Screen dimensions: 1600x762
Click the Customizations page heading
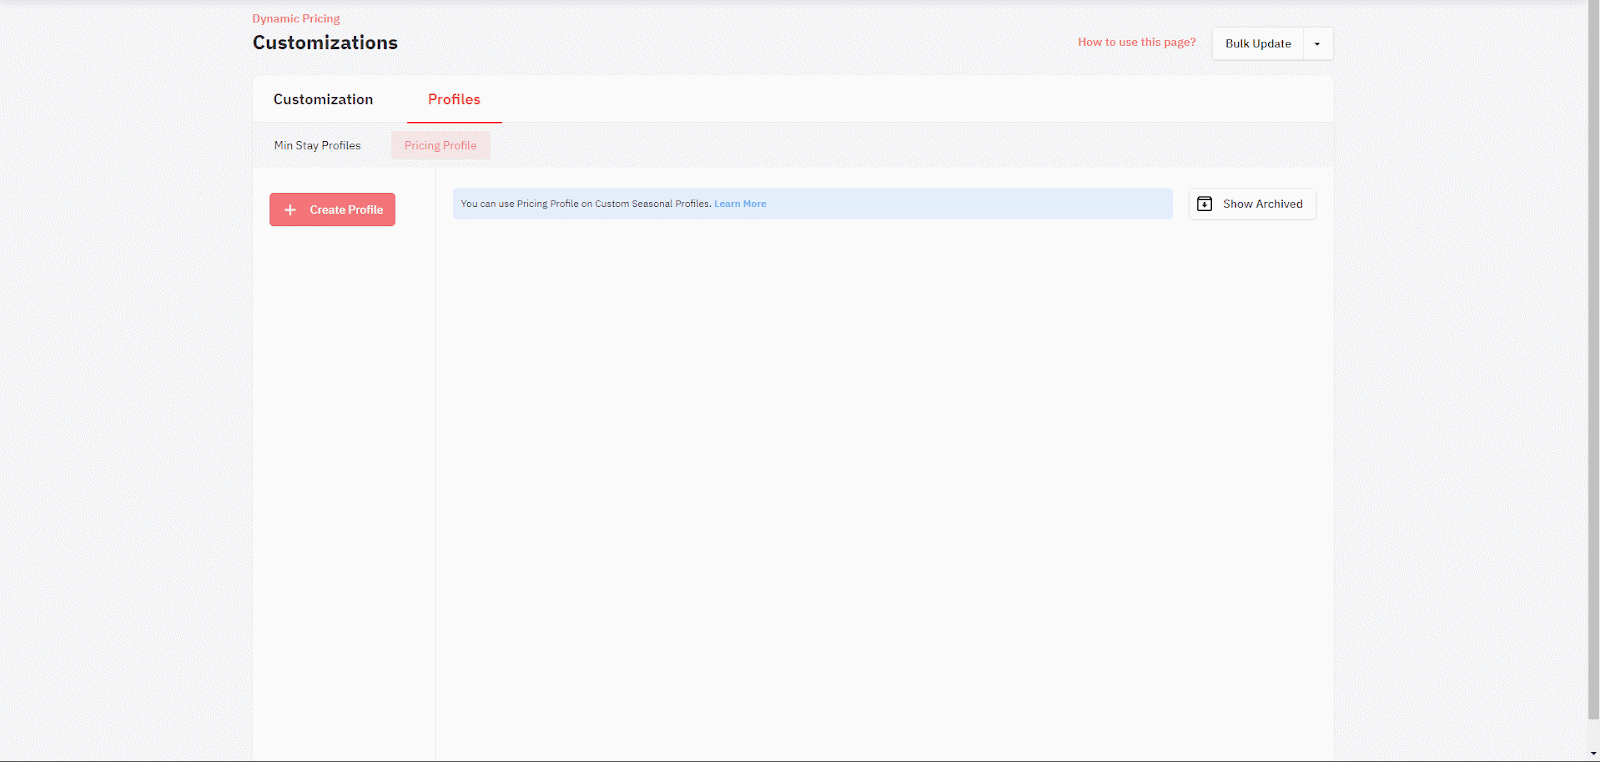click(325, 43)
